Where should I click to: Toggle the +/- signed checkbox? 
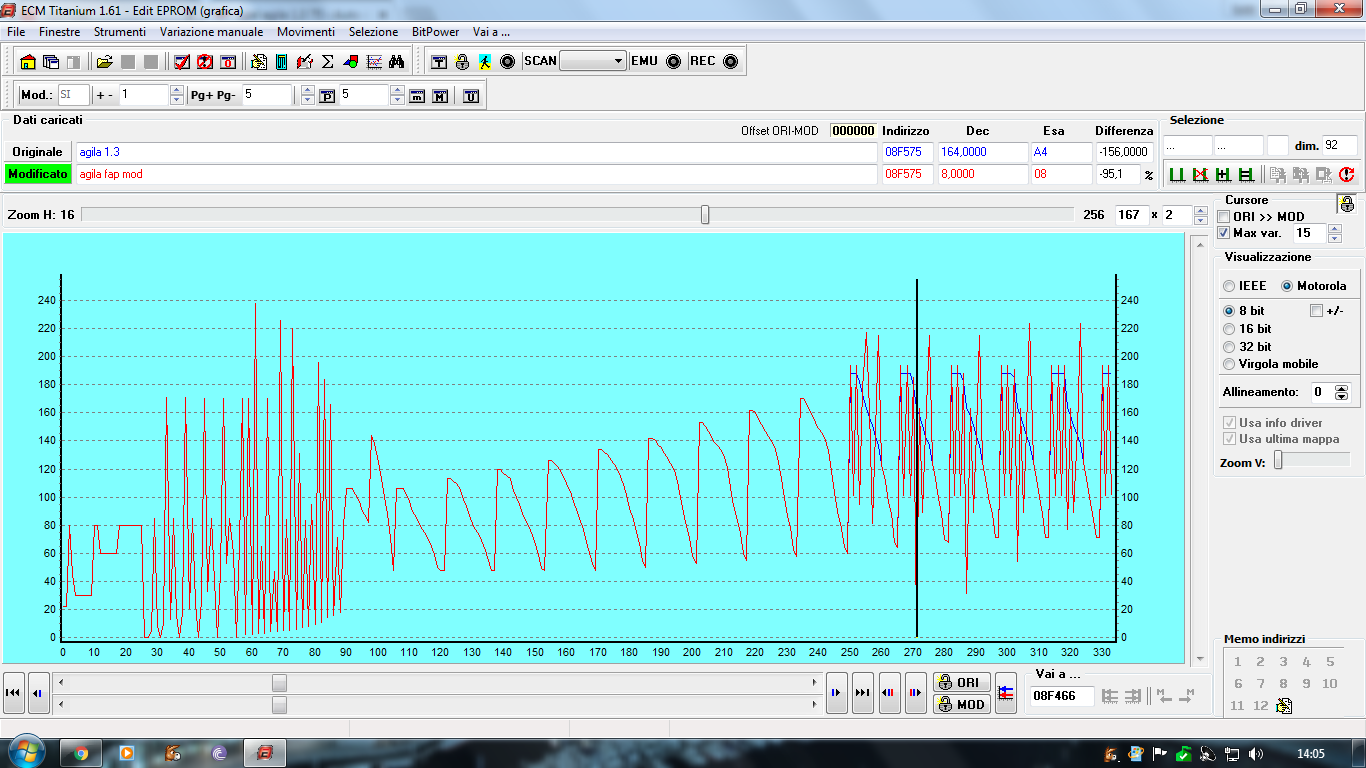click(1316, 311)
